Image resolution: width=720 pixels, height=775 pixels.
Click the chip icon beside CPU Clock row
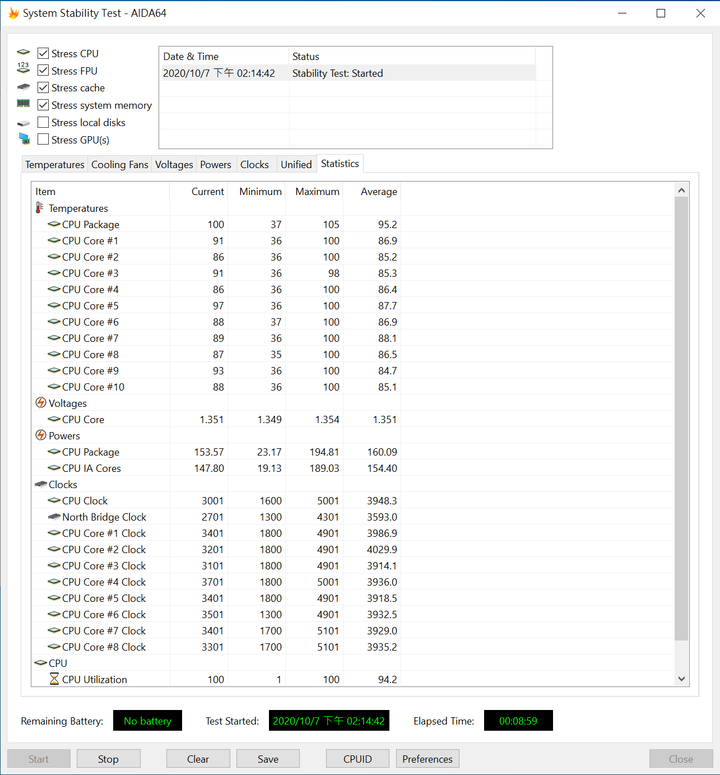pos(54,500)
